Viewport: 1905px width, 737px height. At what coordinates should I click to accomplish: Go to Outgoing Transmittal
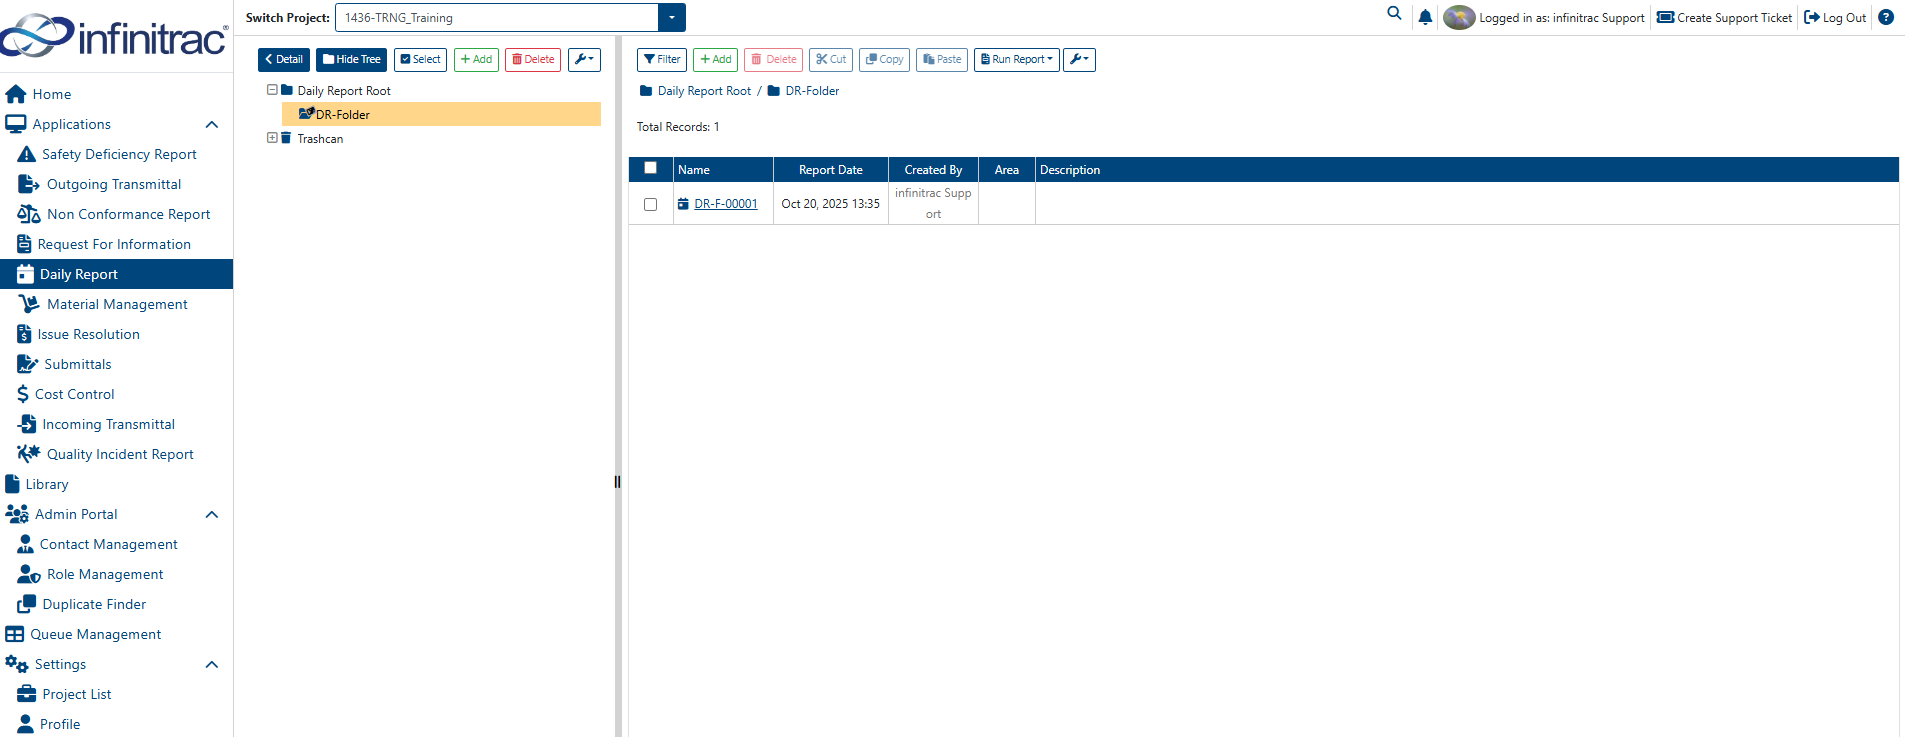pos(114,184)
